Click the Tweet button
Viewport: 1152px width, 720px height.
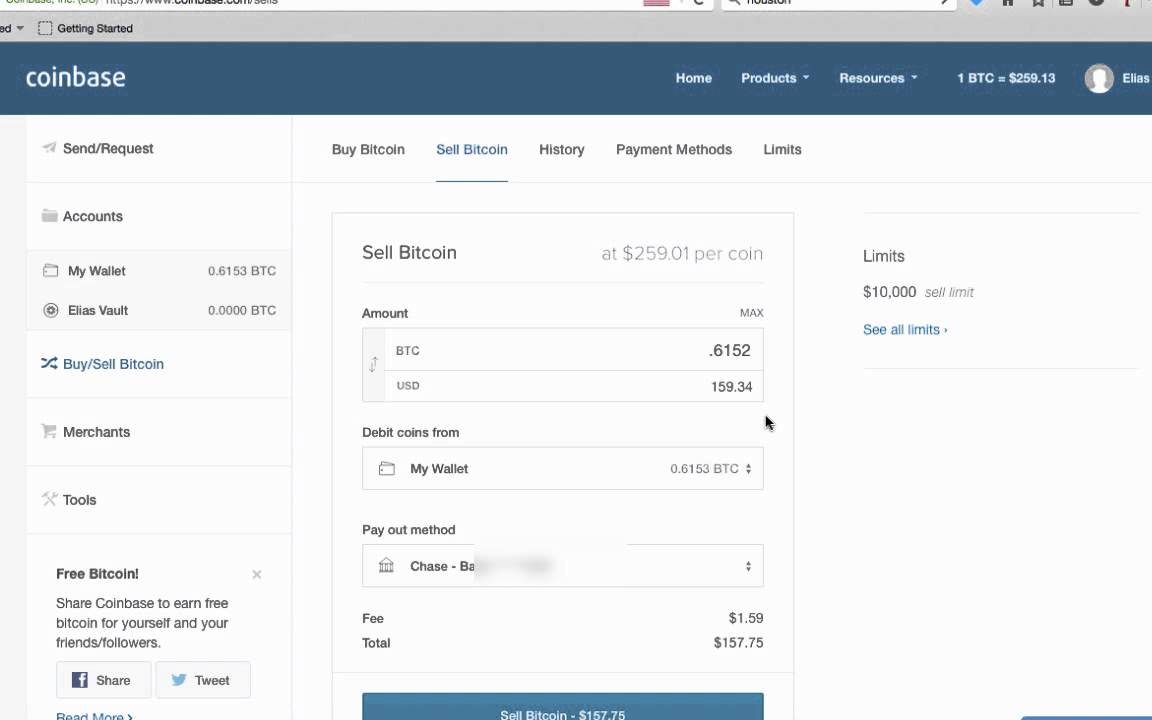coord(203,680)
